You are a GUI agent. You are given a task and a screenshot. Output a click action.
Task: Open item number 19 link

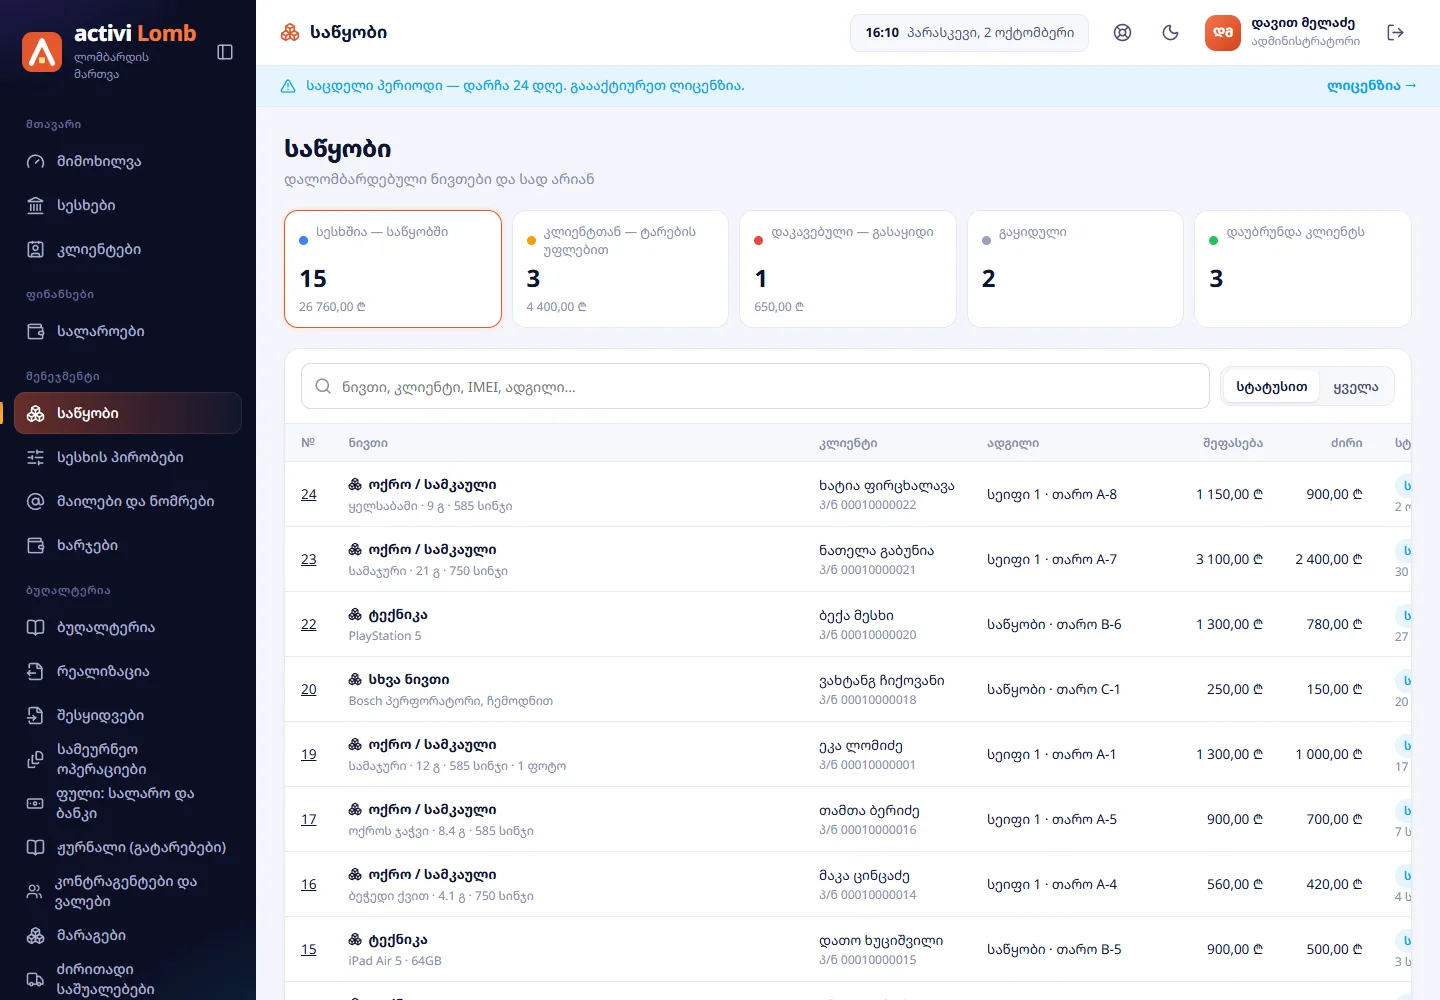(309, 754)
